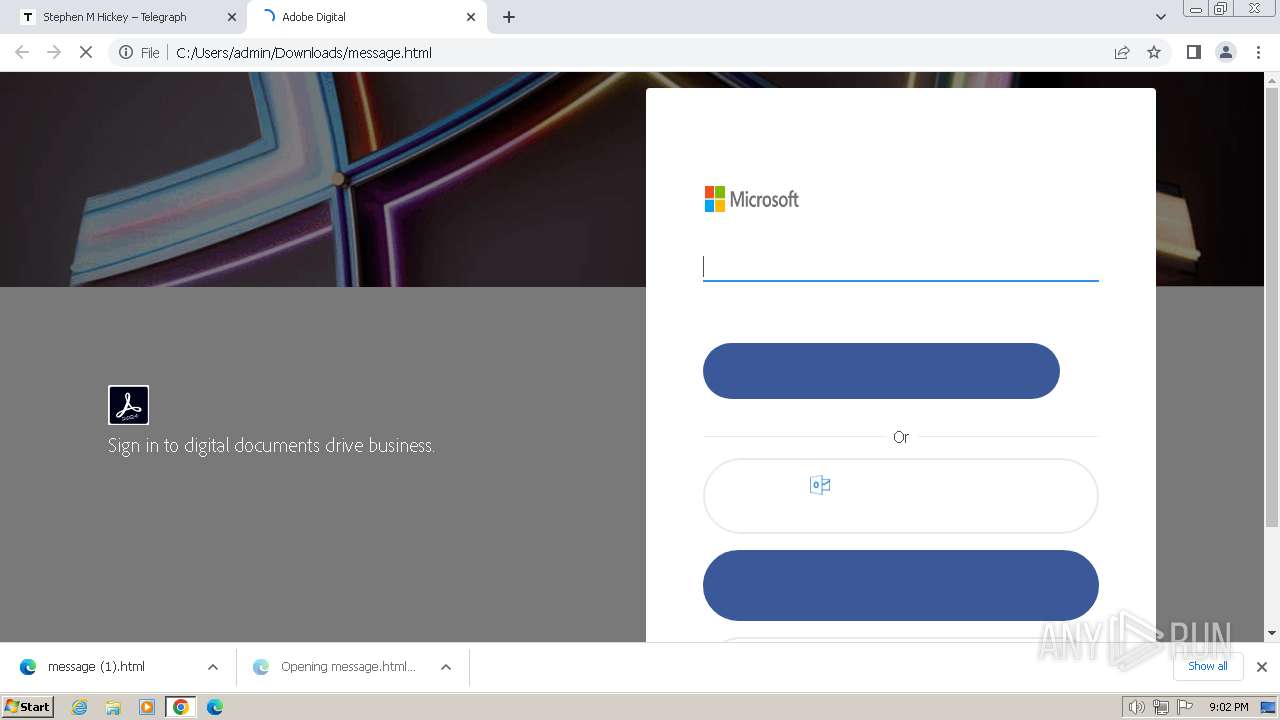Go forward to the next page
1280x720 pixels.
click(x=54, y=52)
